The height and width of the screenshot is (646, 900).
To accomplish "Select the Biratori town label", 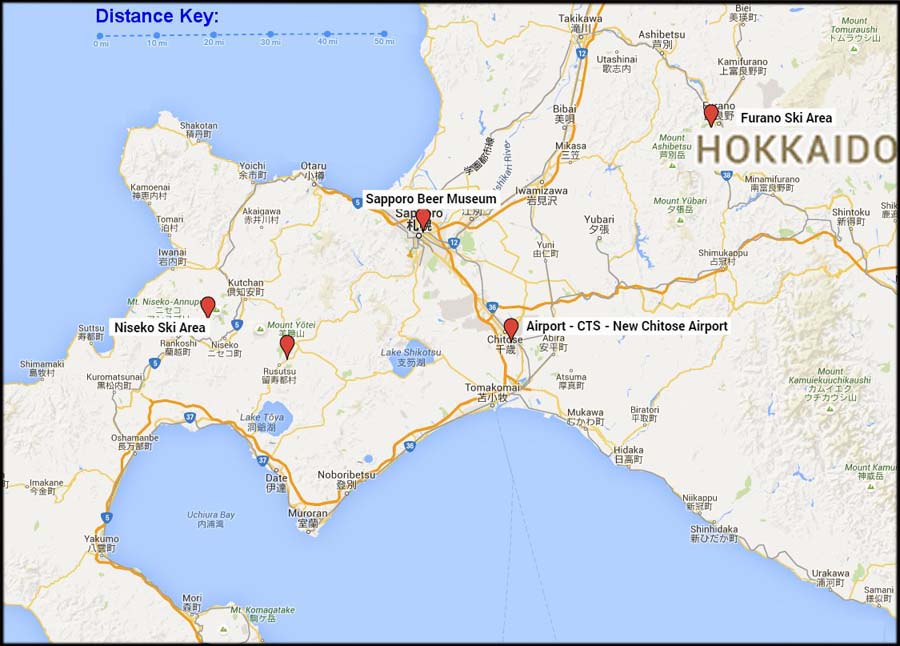I will pyautogui.click(x=644, y=414).
